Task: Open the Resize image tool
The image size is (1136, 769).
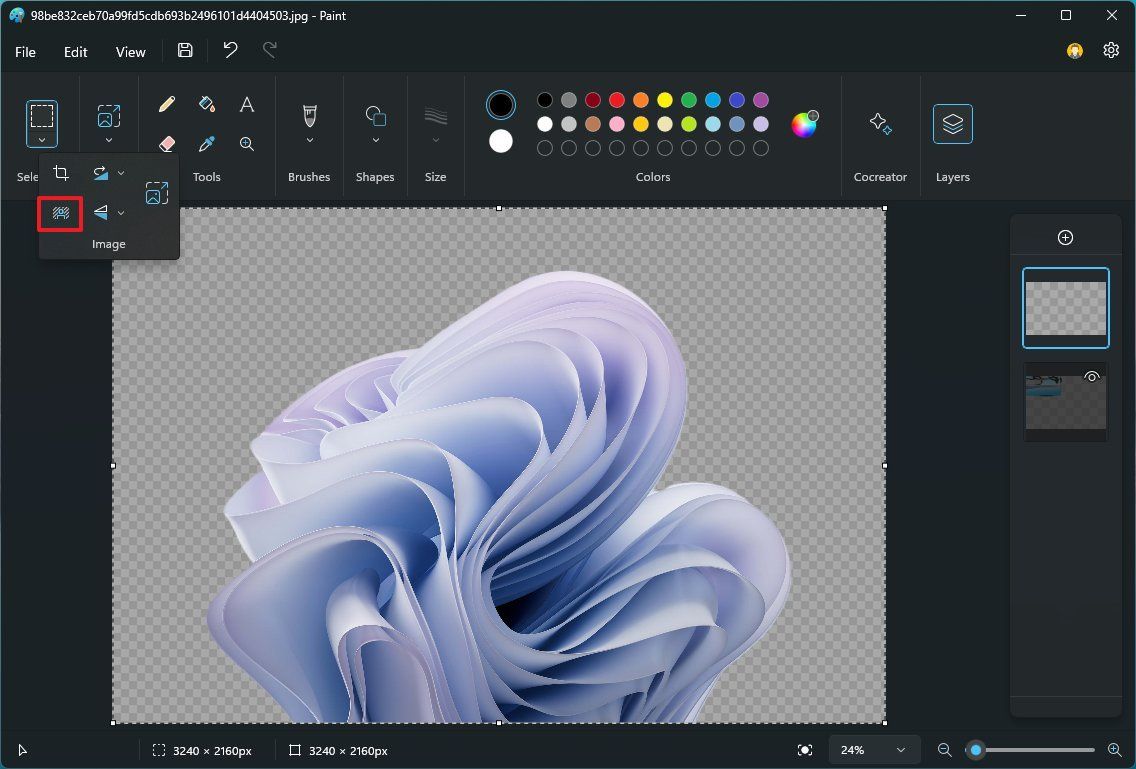Action: click(157, 192)
